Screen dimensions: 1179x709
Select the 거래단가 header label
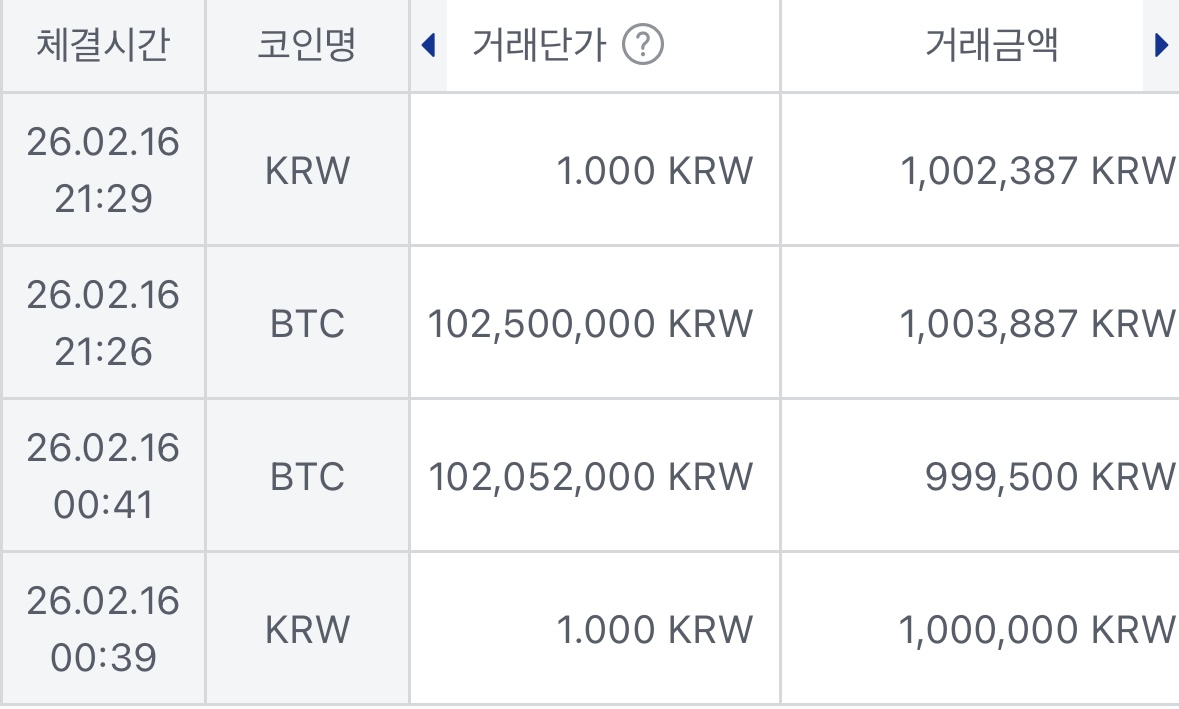pyautogui.click(x=539, y=46)
